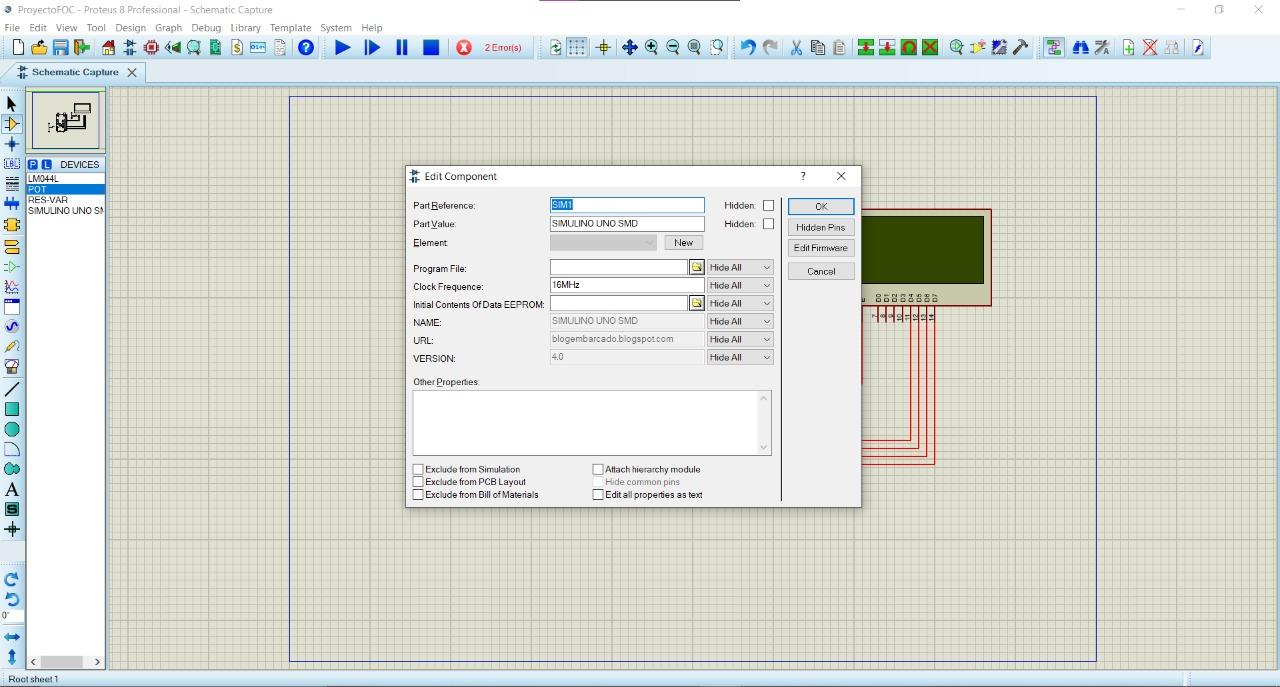Open the PCB Layout chip icon
Viewport: 1280px width, 687px height.
pyautogui.click(x=151, y=47)
